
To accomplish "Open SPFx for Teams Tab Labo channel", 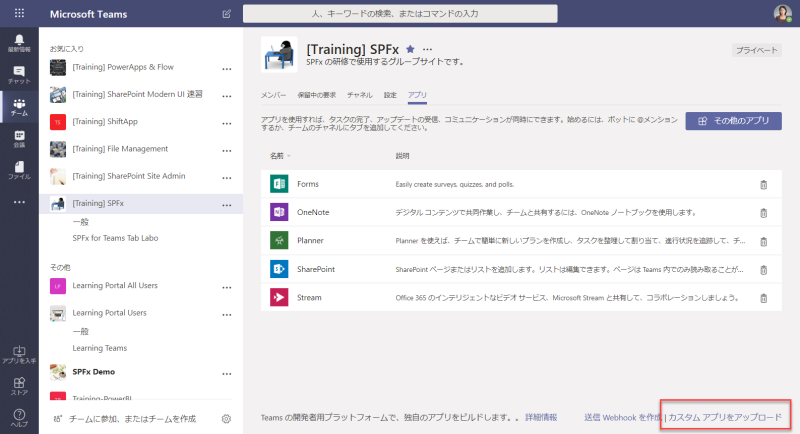I will click(115, 238).
